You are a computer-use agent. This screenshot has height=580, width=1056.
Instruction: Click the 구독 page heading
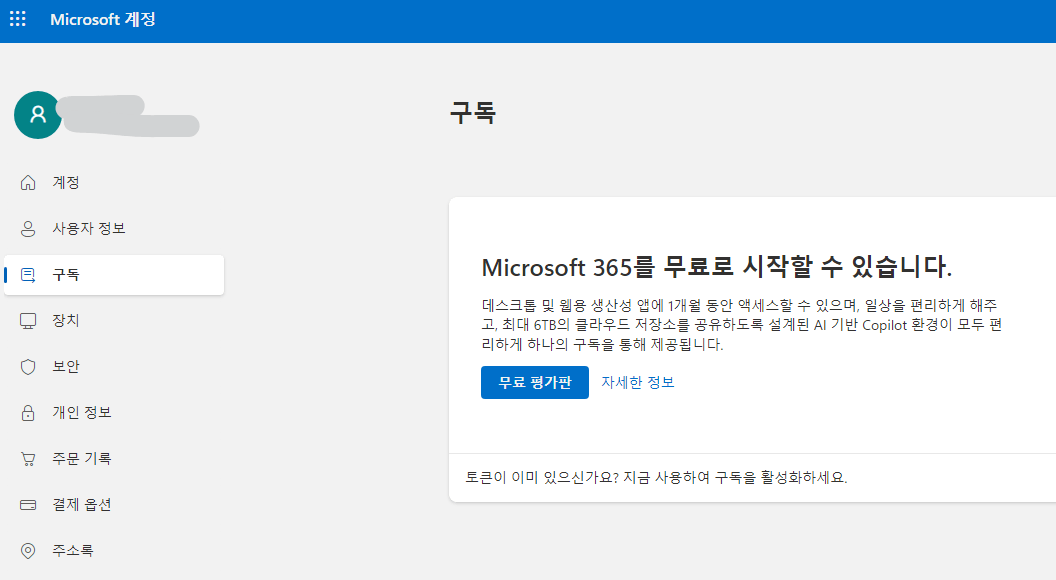click(x=473, y=112)
